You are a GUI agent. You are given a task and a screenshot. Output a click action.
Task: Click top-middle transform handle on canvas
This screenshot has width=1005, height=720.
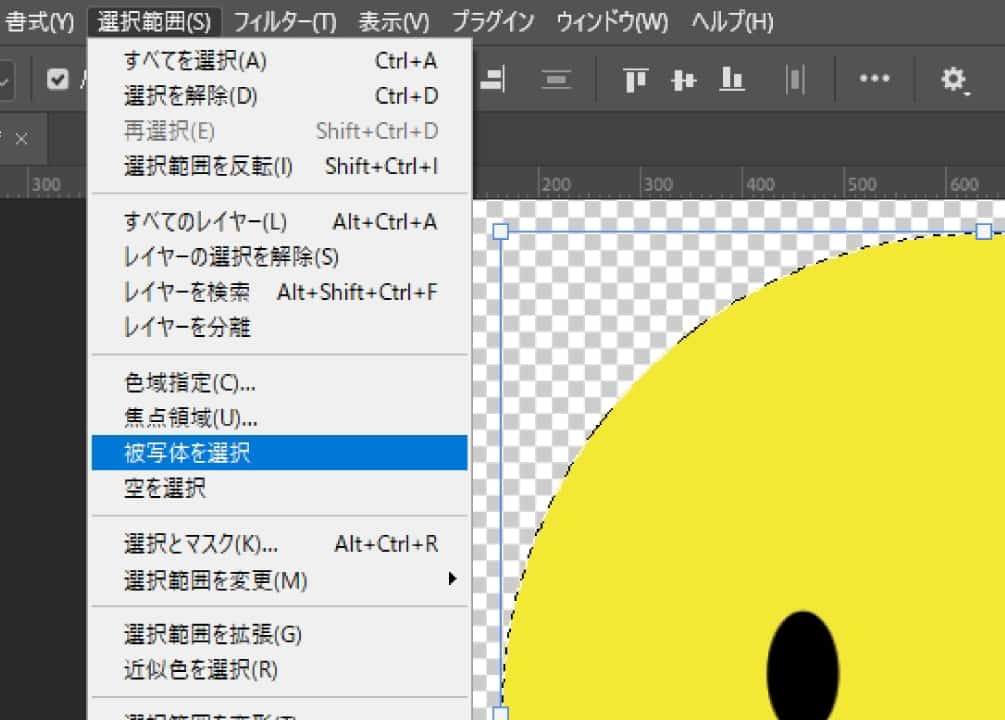[984, 231]
